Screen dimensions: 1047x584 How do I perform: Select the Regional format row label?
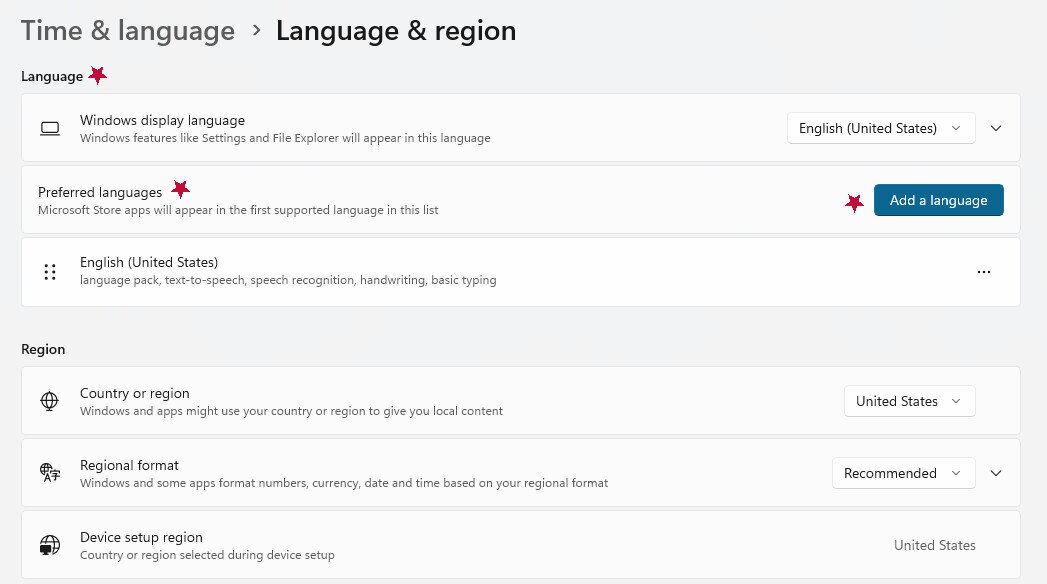pyautogui.click(x=129, y=465)
